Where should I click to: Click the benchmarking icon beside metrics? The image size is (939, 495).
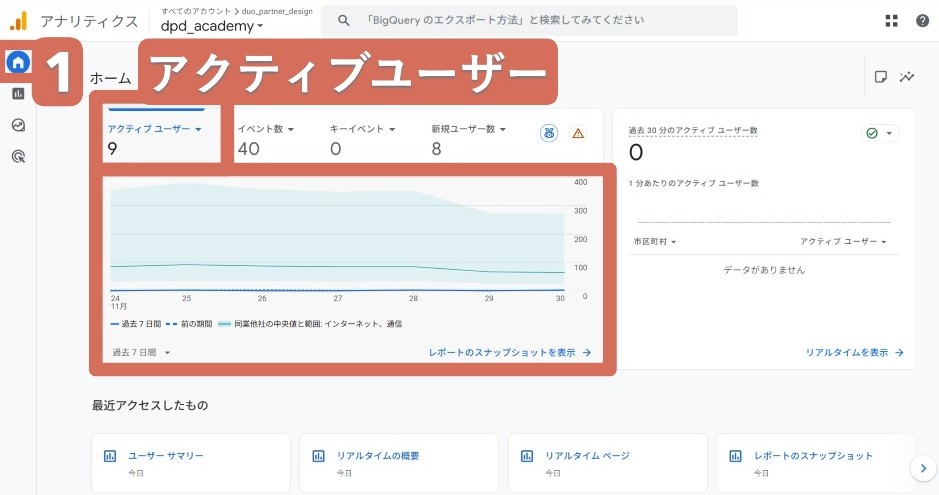pos(549,133)
